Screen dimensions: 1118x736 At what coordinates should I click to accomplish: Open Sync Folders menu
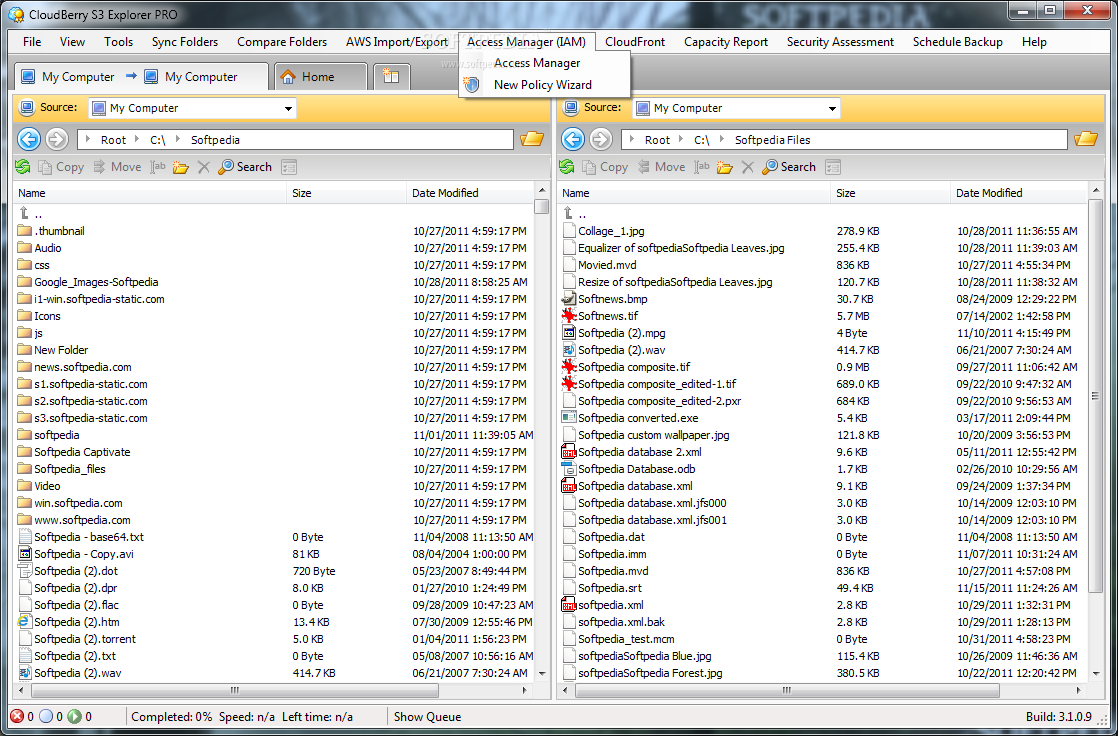[185, 42]
